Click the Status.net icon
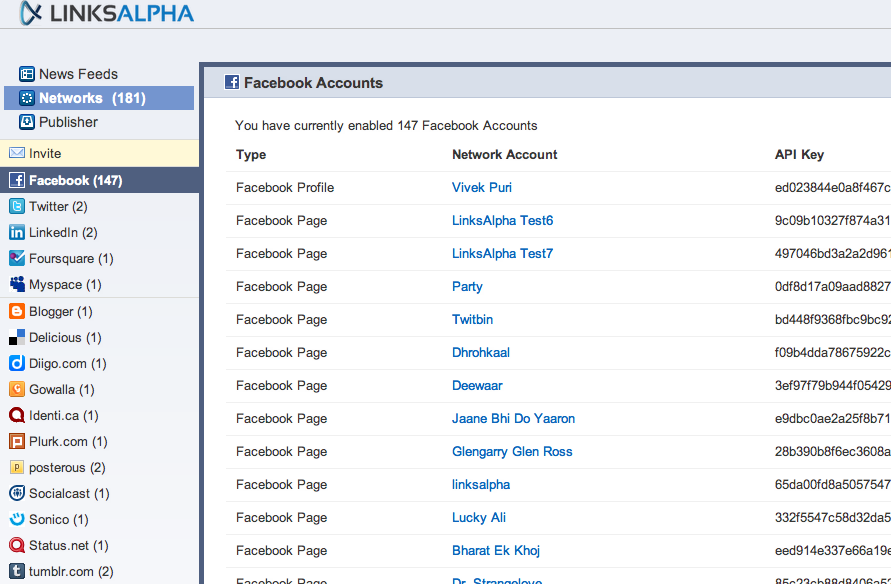Image resolution: width=891 pixels, height=584 pixels. coord(17,545)
